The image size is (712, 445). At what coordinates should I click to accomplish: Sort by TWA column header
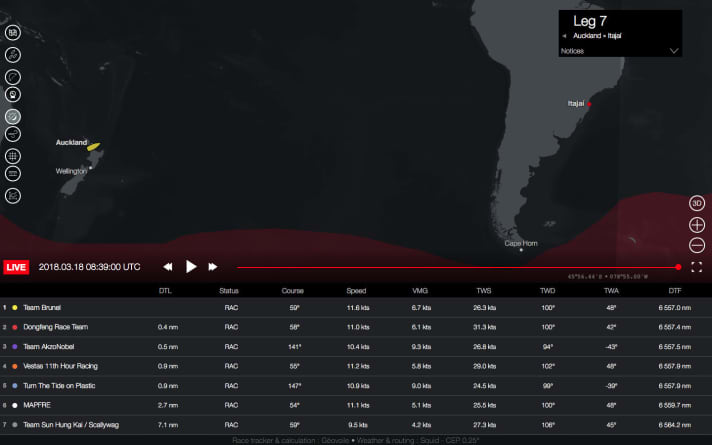coord(611,291)
